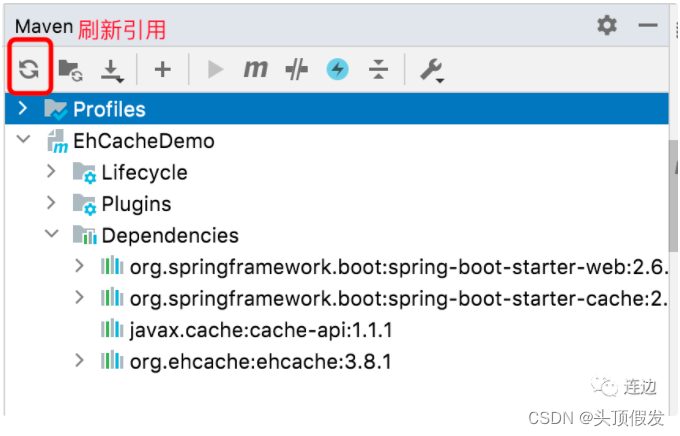Expand the Lifecycle node
Viewport: 680px width, 436px height.
point(51,171)
